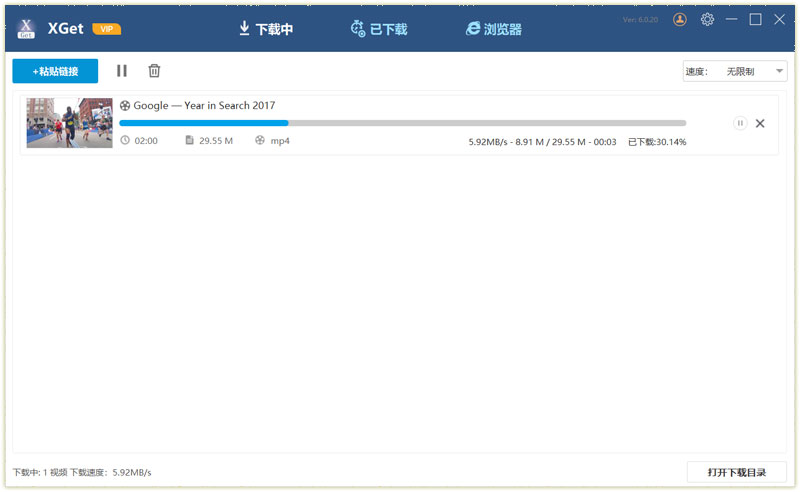The height and width of the screenshot is (492, 800).
Task: Click the file size document icon
Action: [x=189, y=141]
